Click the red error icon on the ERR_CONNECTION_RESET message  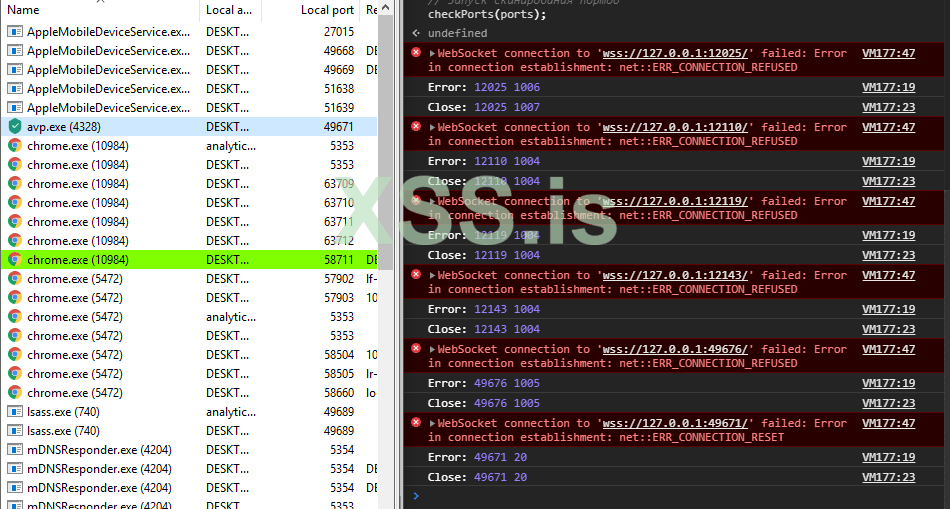pyautogui.click(x=416, y=422)
